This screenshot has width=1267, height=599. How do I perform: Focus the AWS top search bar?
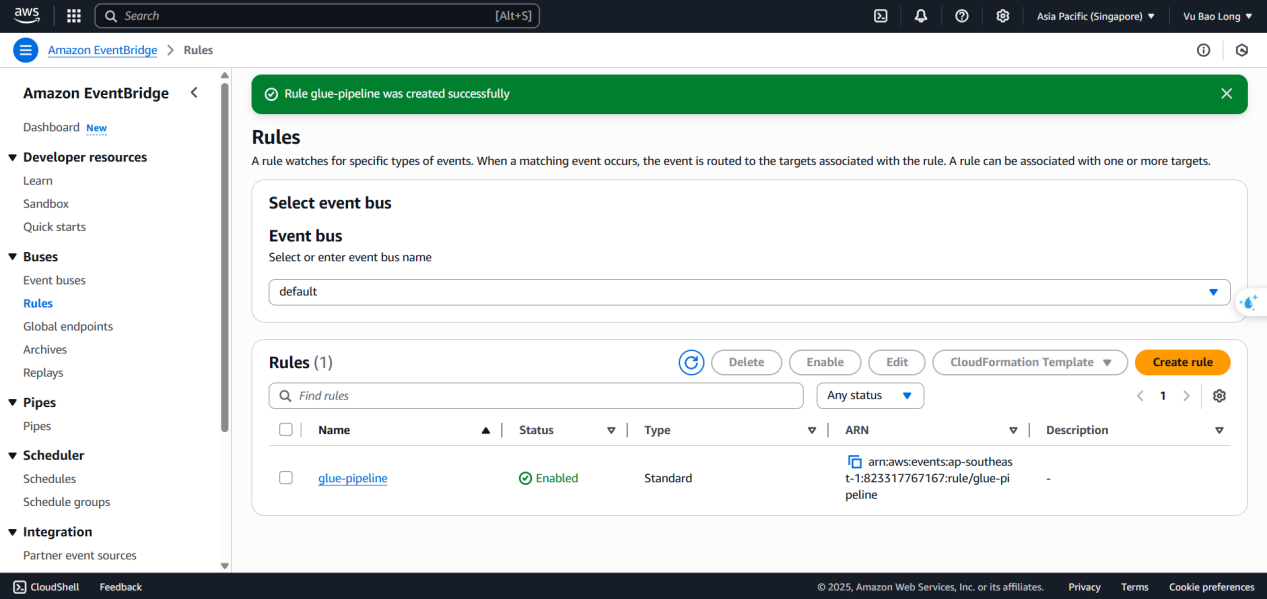(317, 16)
